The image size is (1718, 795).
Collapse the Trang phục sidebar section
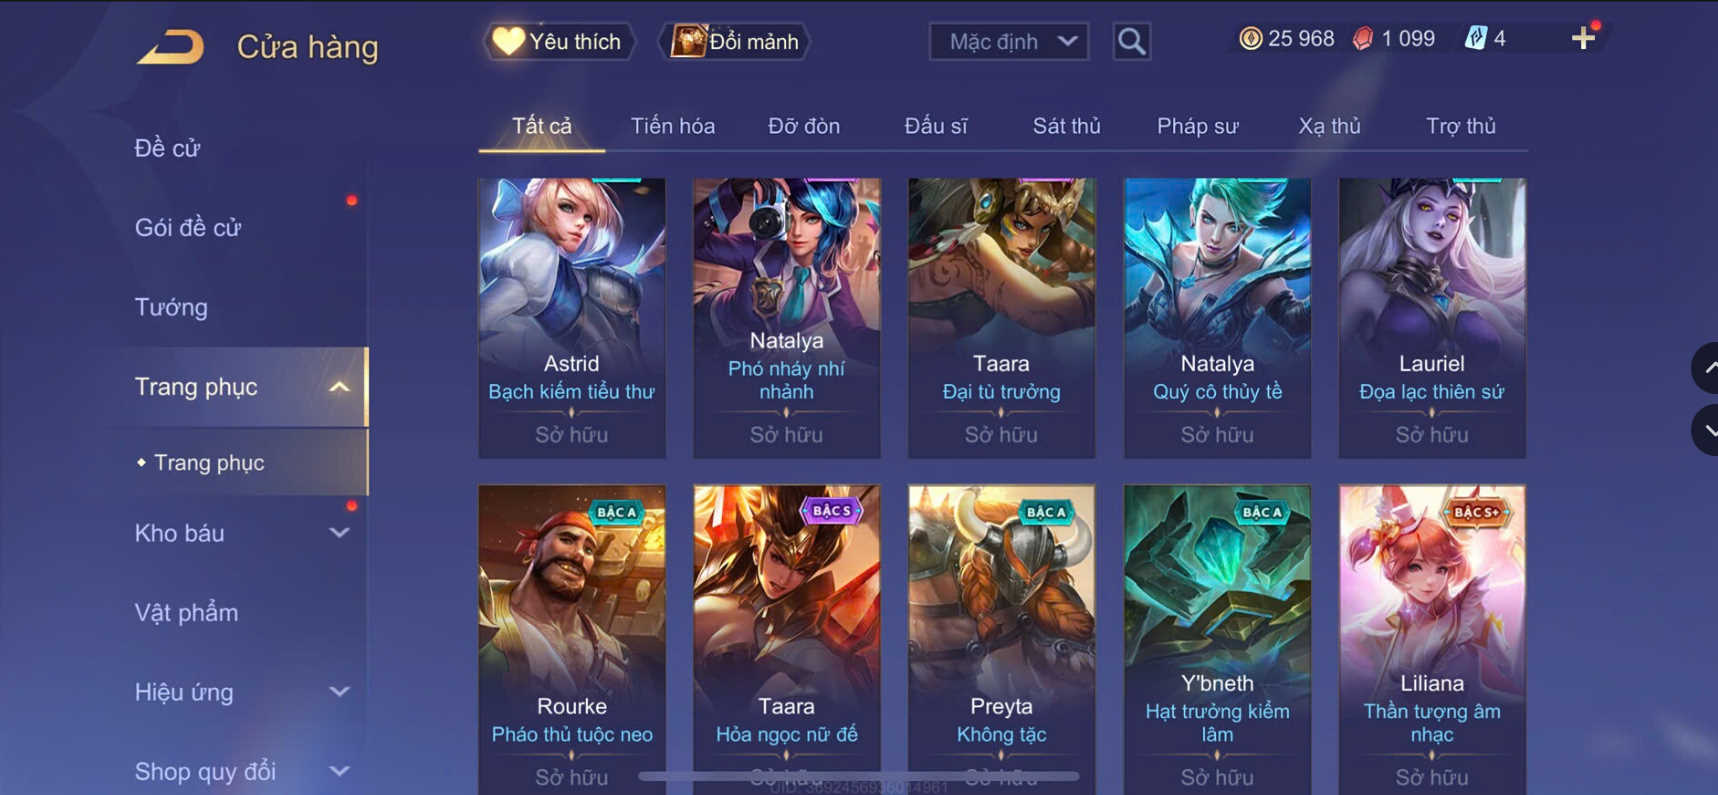click(x=339, y=387)
